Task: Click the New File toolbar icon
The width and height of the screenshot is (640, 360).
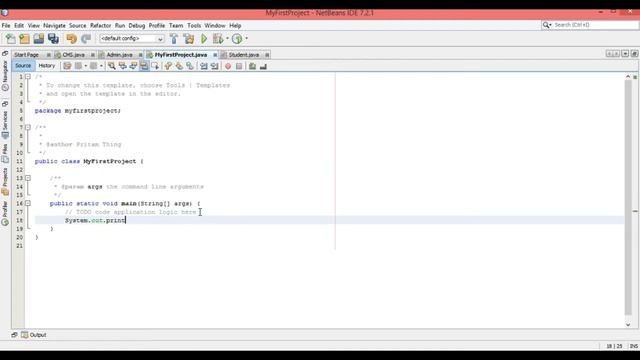Action: tap(11, 39)
